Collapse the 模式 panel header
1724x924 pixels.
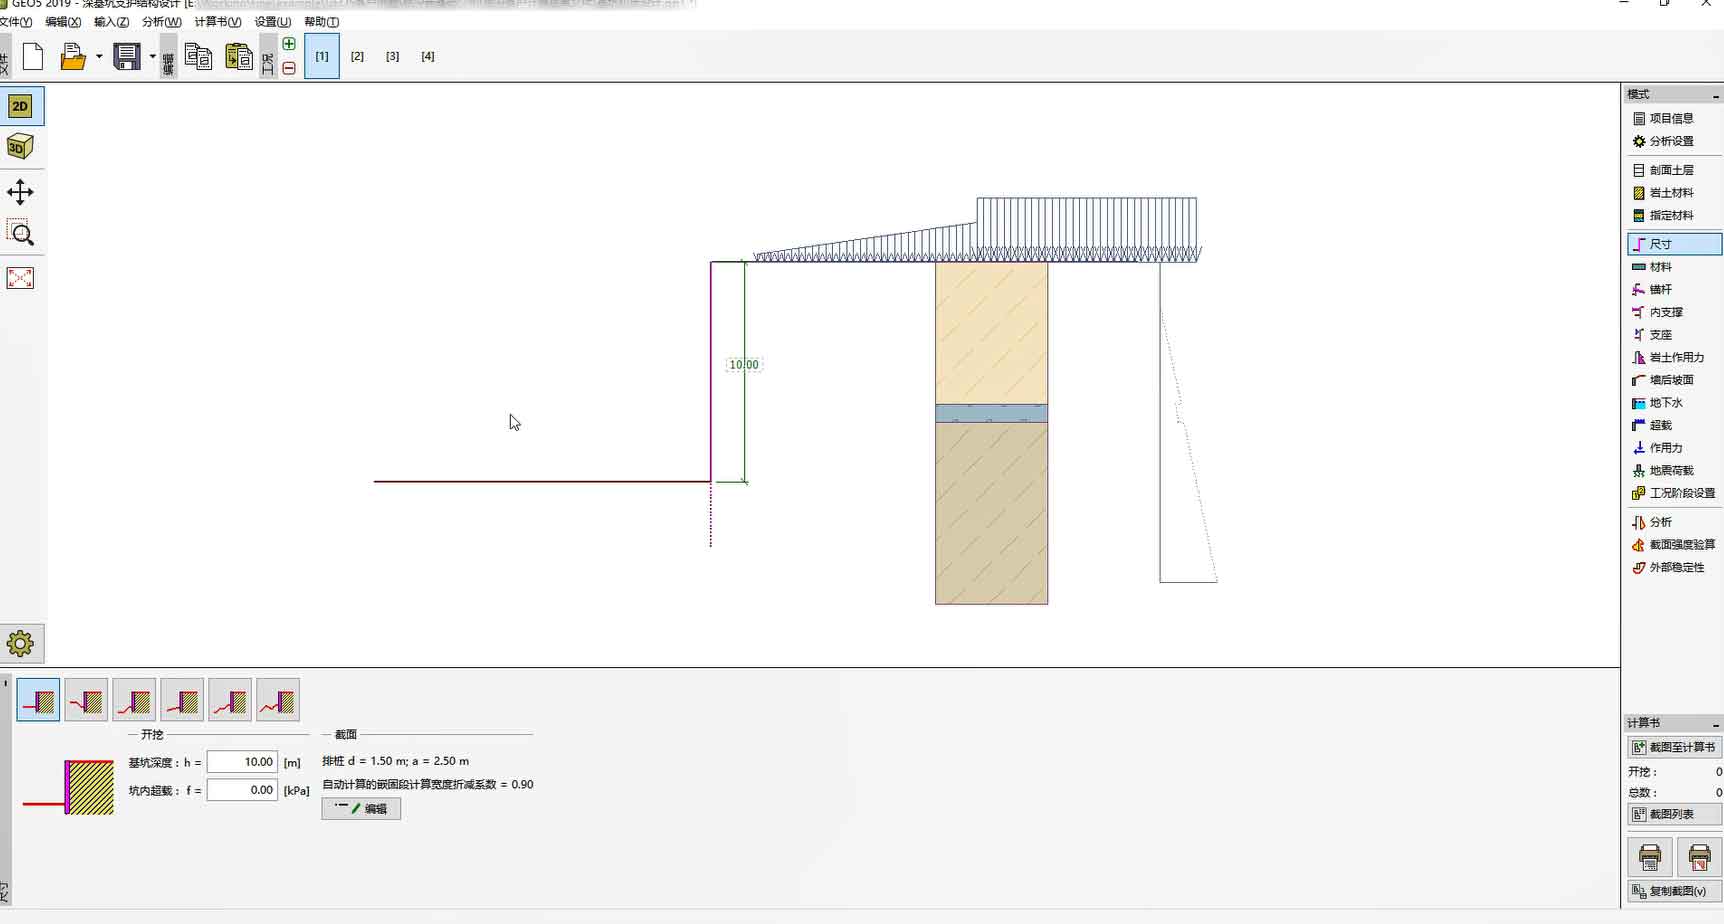coord(1716,95)
